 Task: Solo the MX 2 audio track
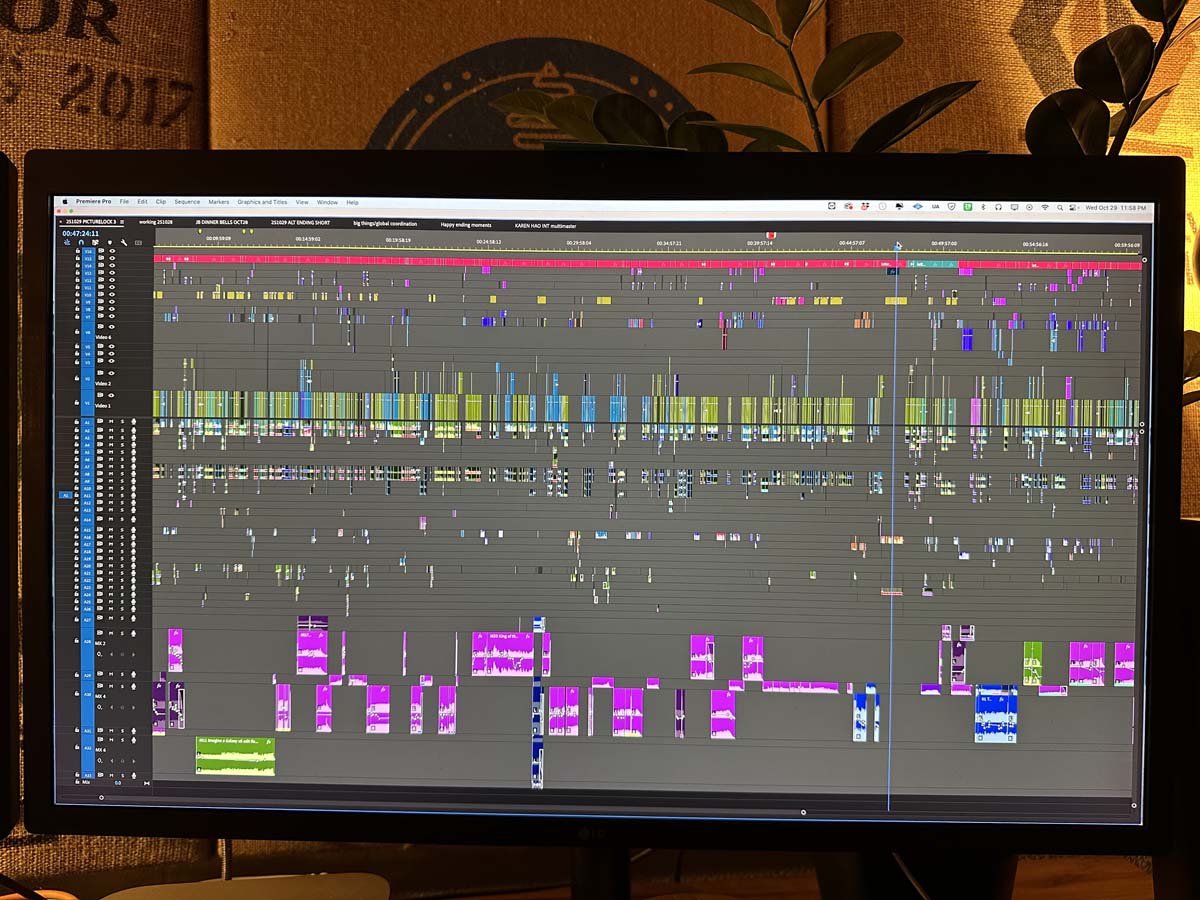click(122, 634)
